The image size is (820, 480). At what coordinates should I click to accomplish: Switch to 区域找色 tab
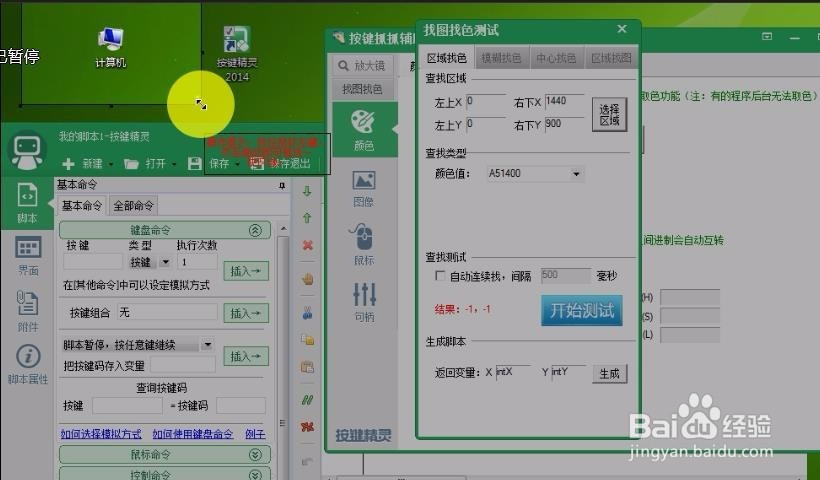(x=447, y=58)
